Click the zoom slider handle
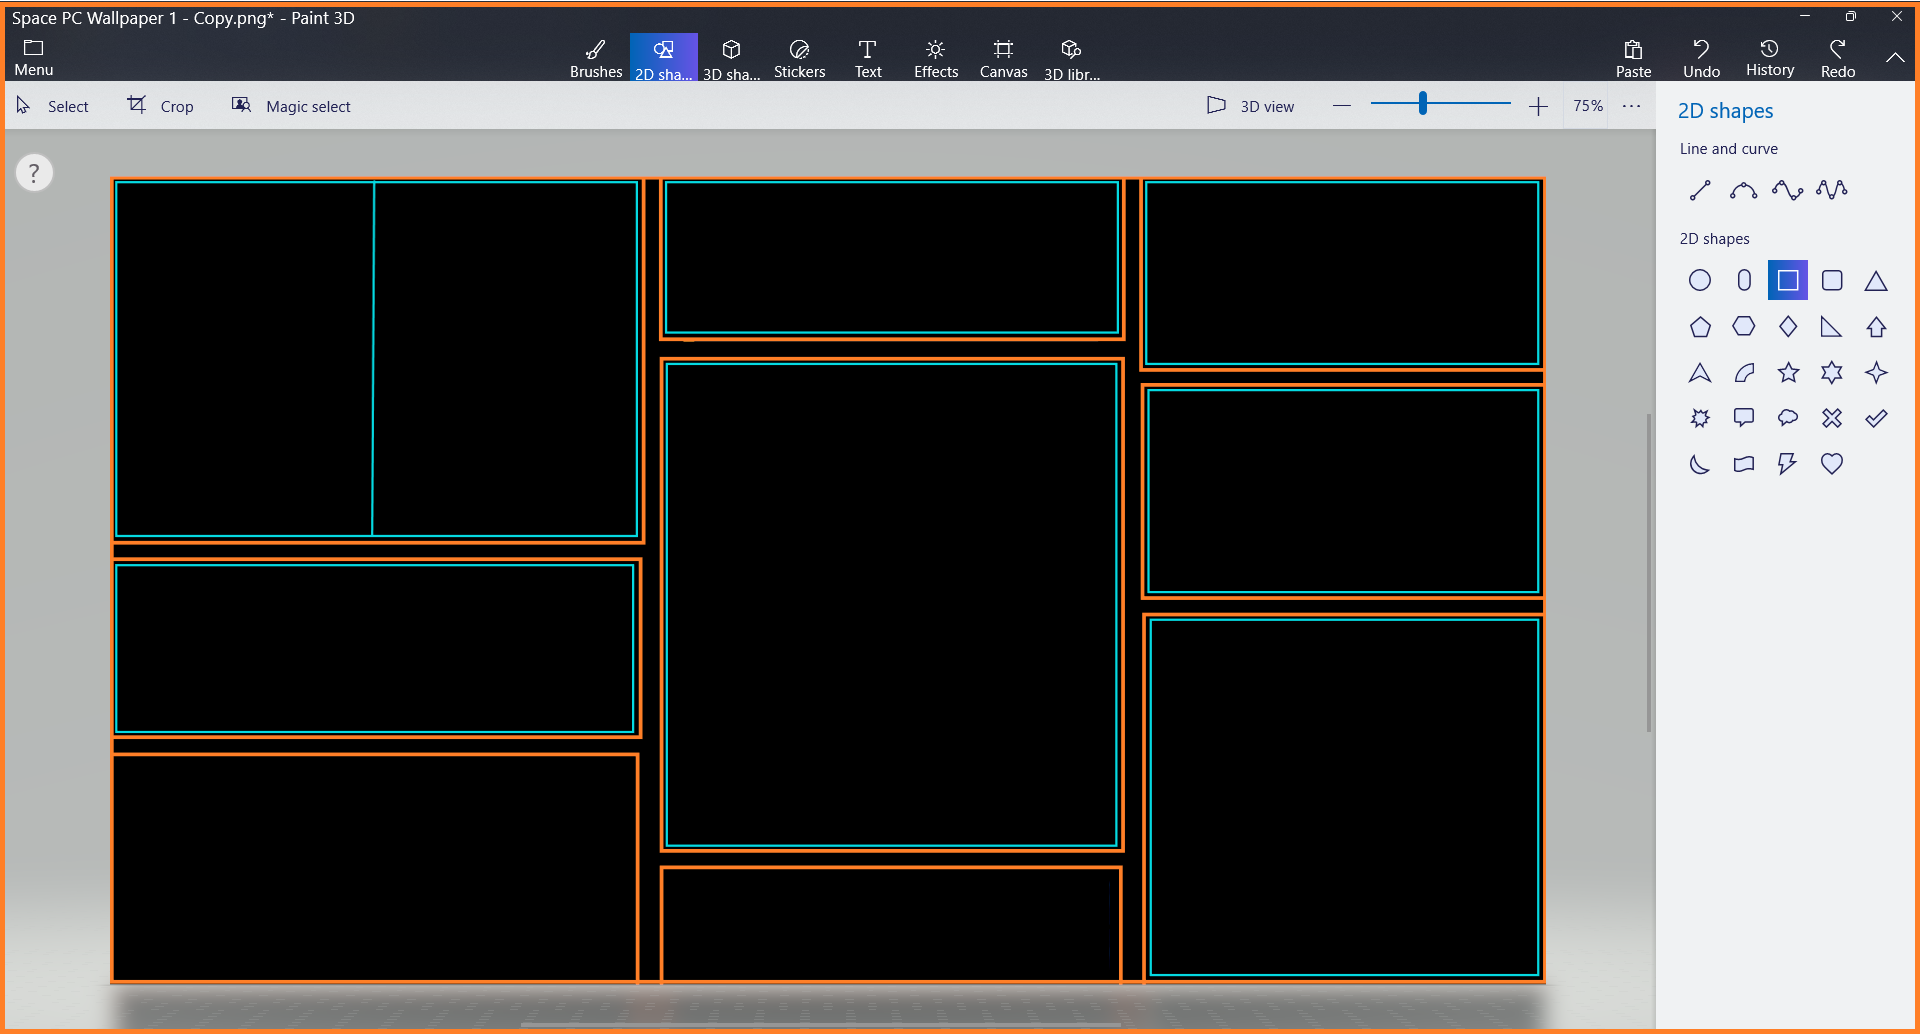 [1422, 103]
